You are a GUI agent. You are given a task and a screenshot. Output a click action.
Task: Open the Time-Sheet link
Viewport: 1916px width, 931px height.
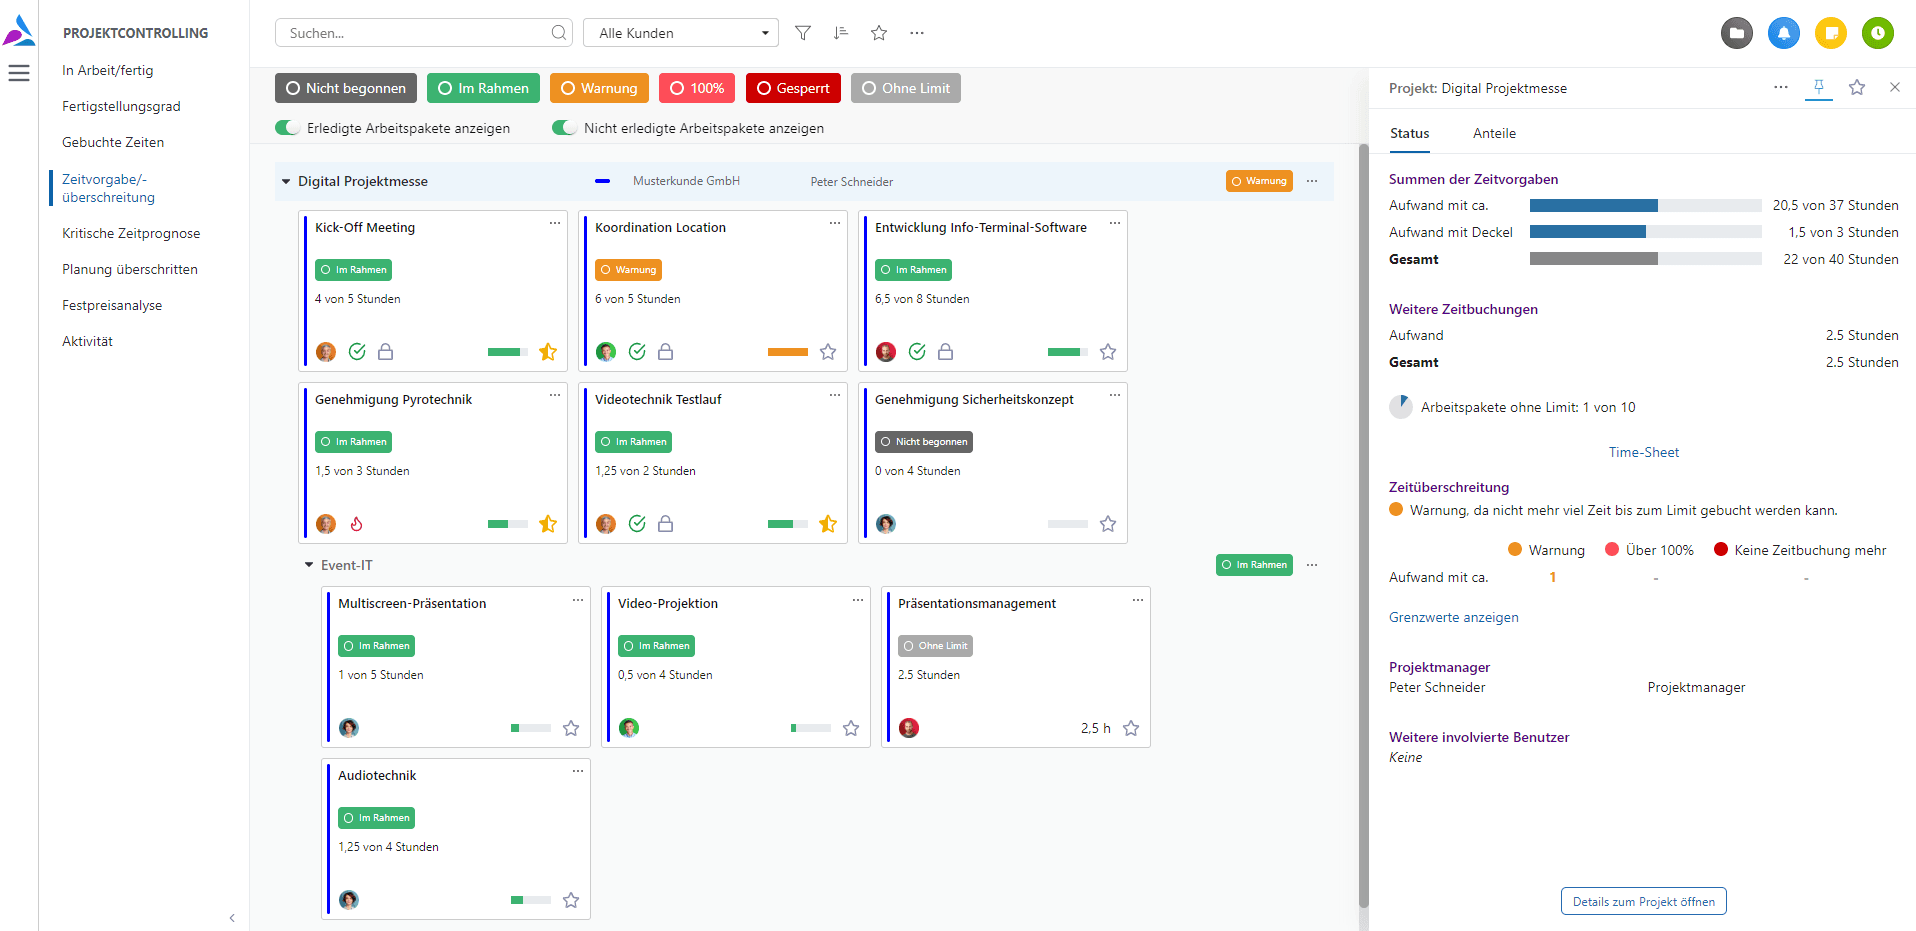click(1643, 452)
